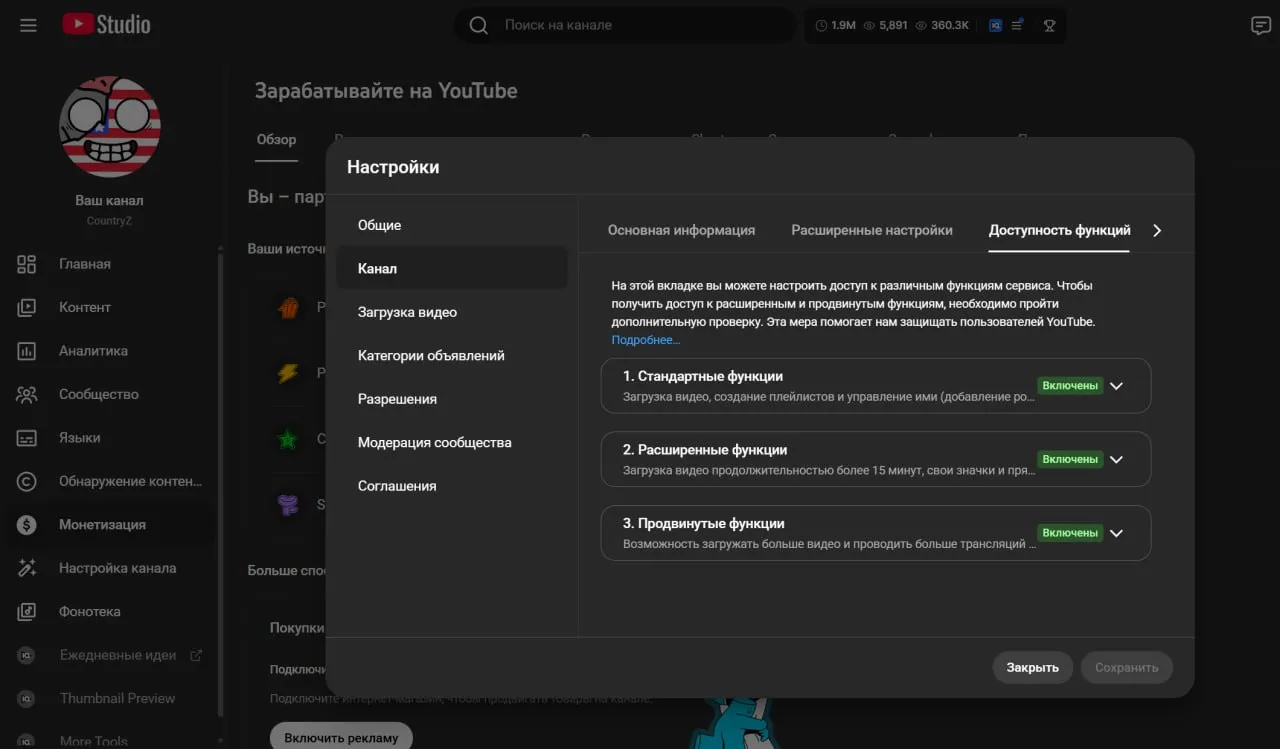Follow the Подробнее… link
The height and width of the screenshot is (749, 1280).
(646, 340)
